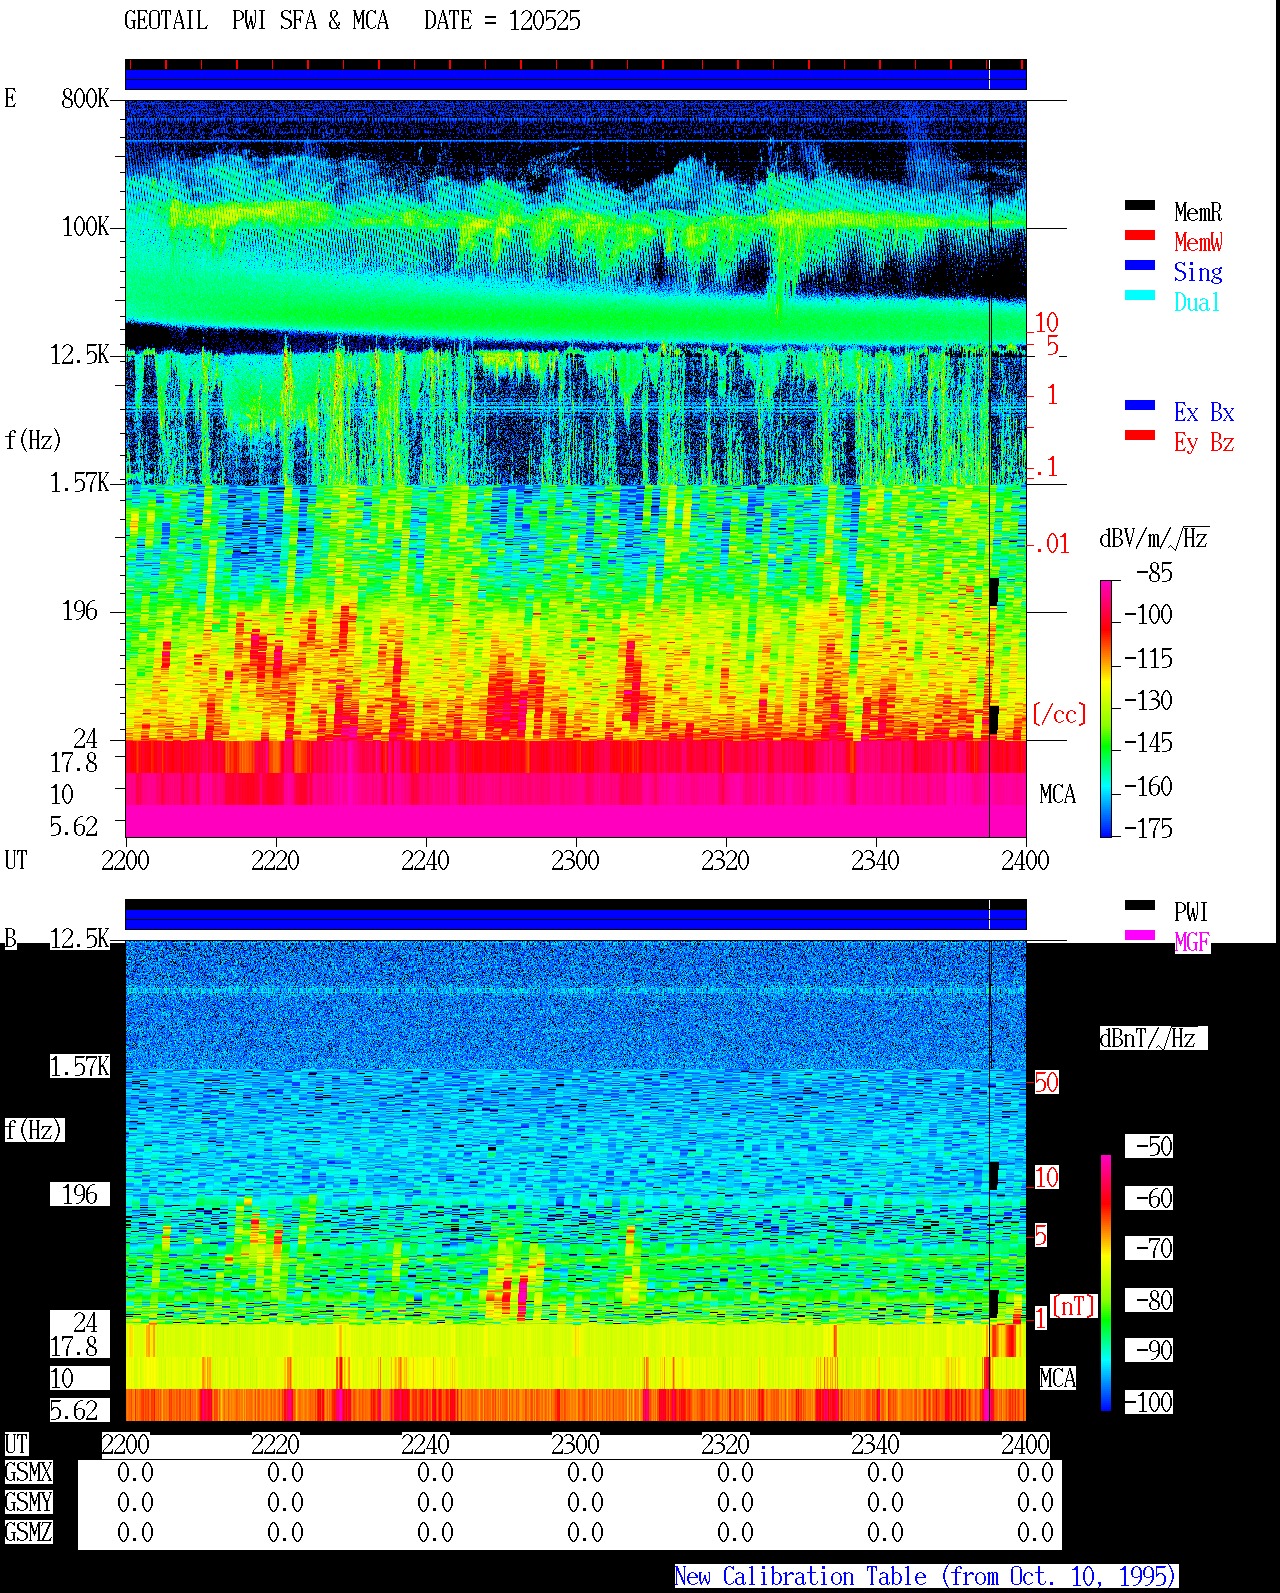Click the 2300 tick on the upper time axis
The height and width of the screenshot is (1593, 1280).
(575, 860)
